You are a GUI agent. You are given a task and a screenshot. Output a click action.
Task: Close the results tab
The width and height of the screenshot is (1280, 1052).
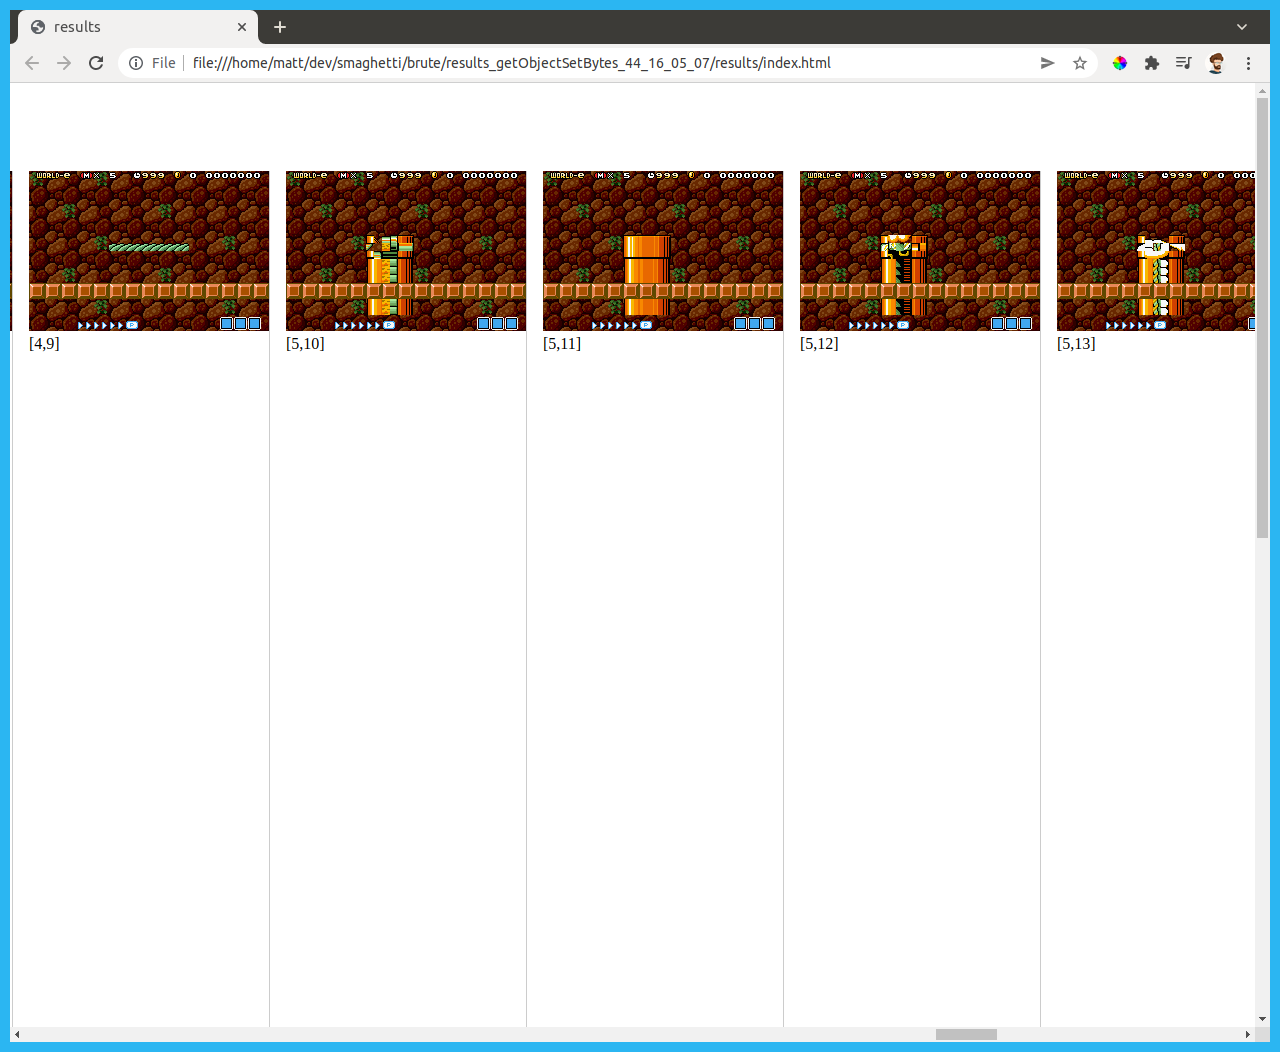(x=242, y=27)
